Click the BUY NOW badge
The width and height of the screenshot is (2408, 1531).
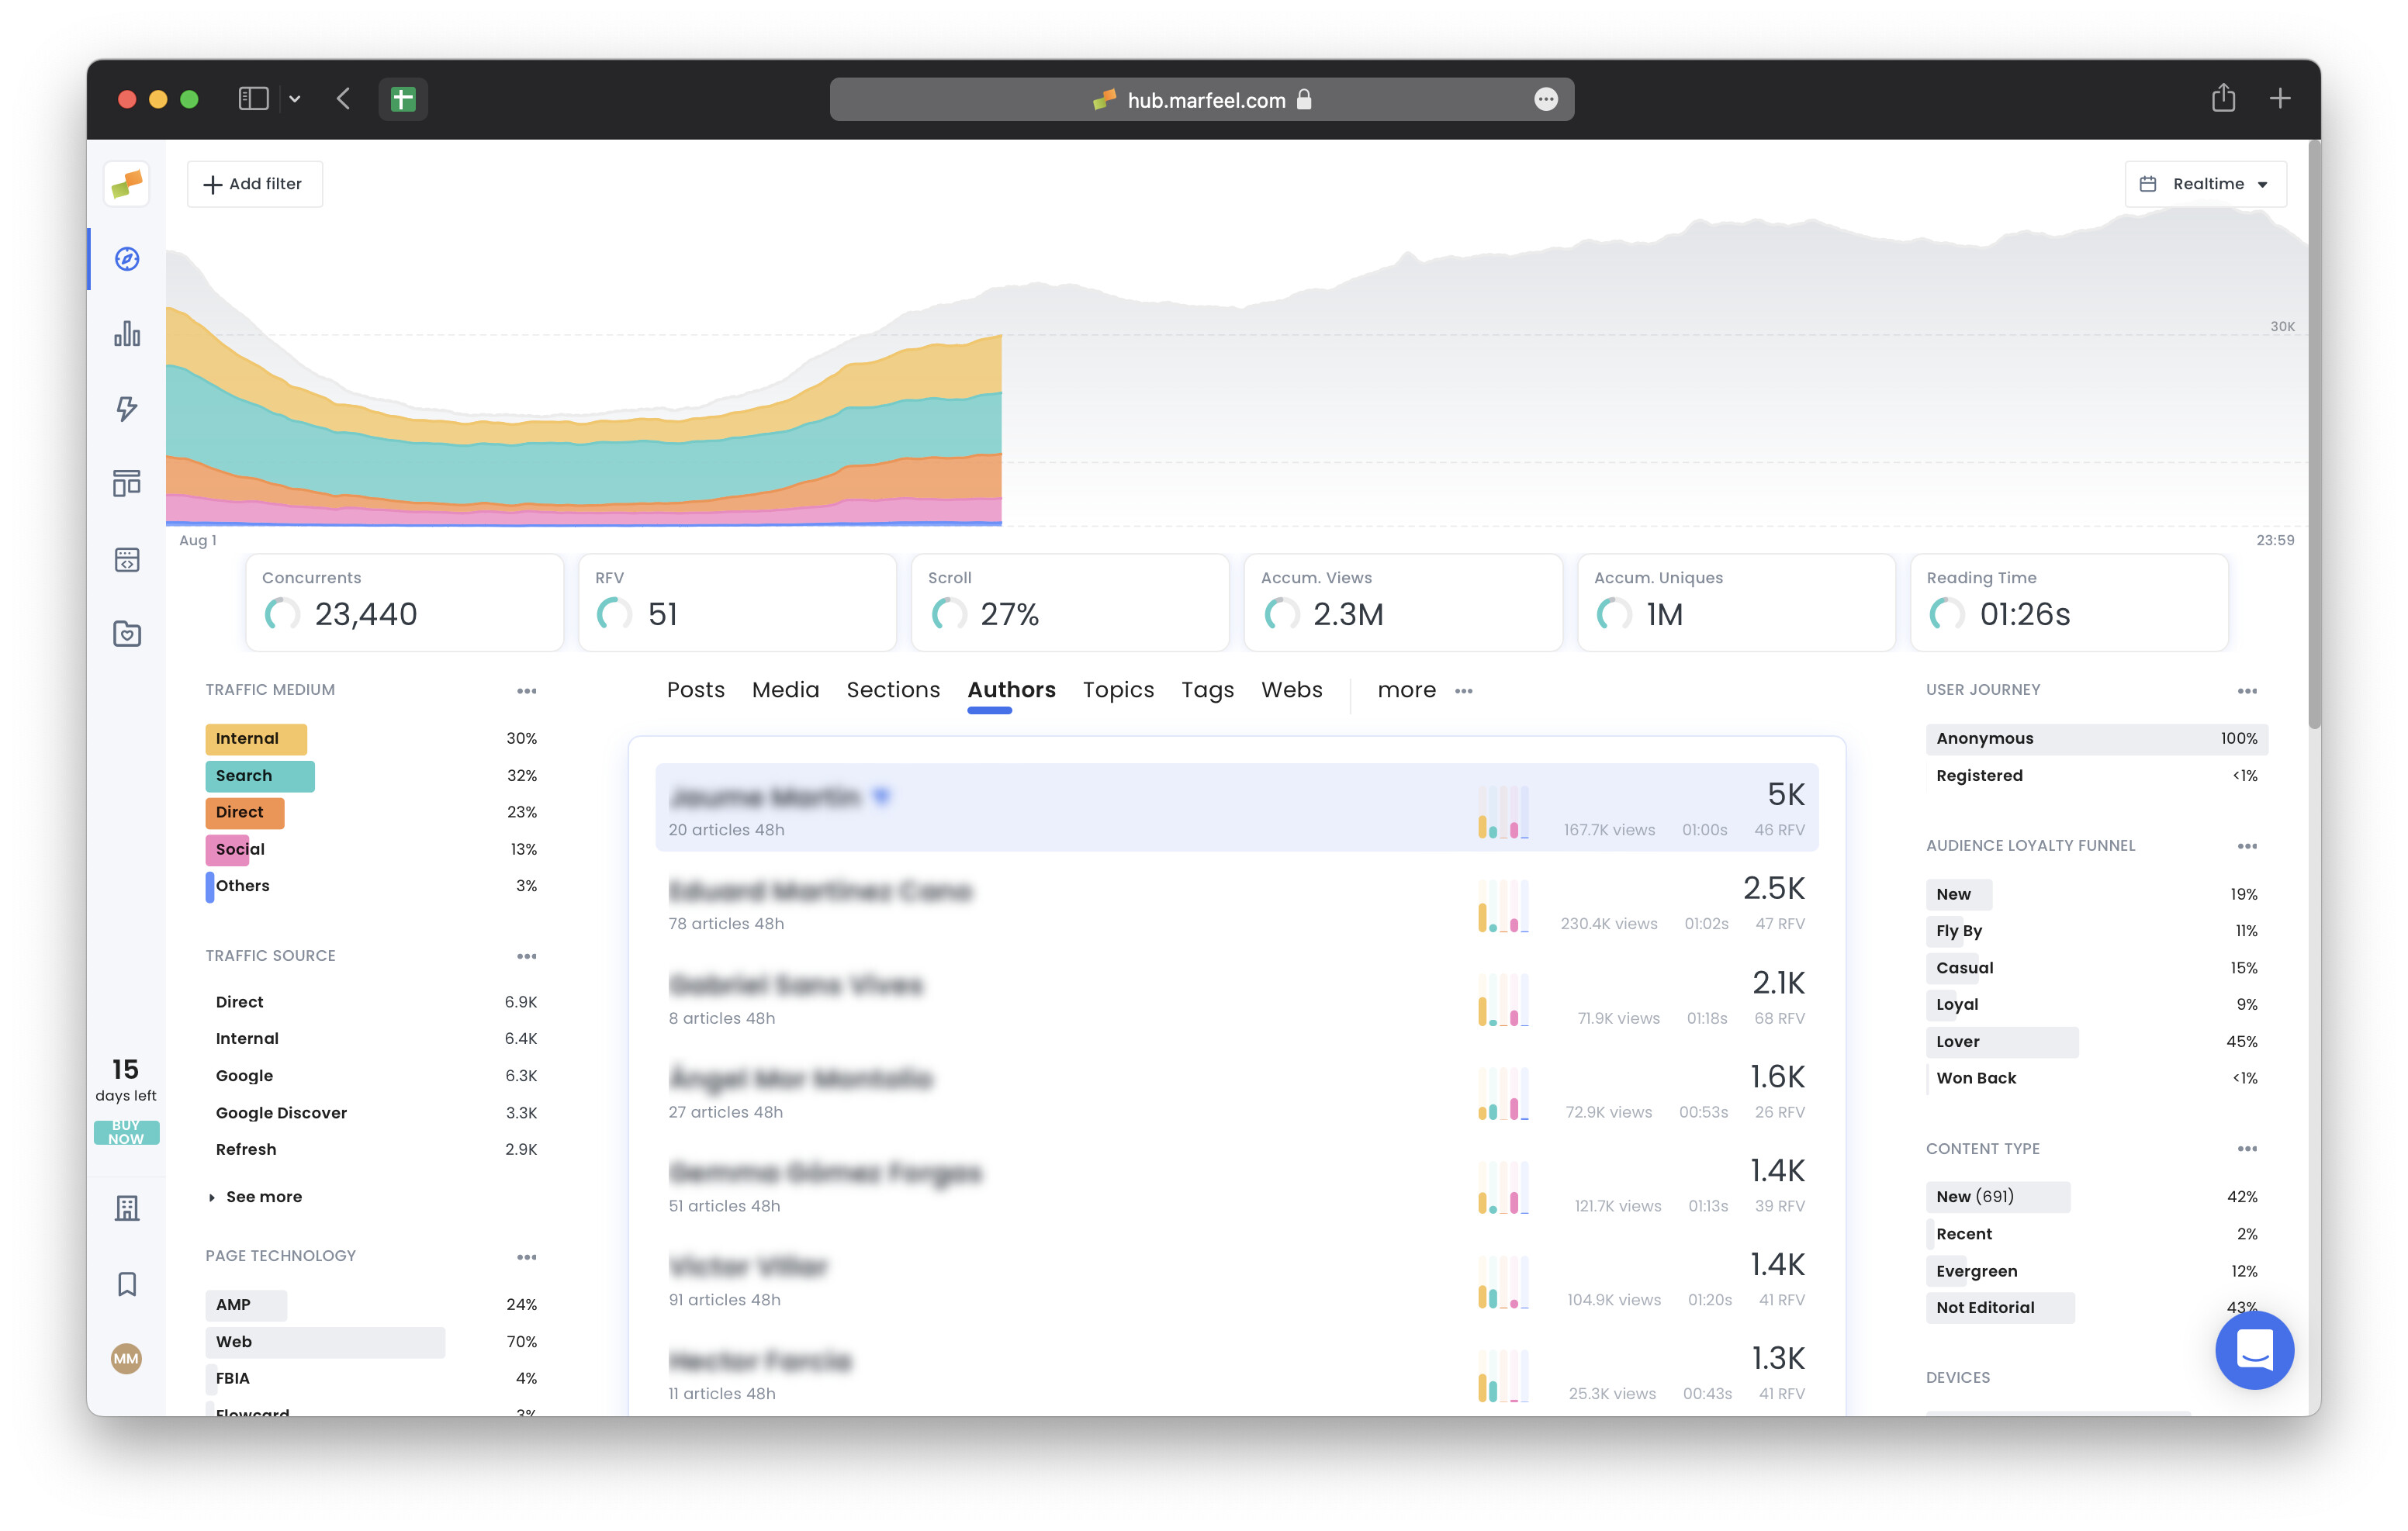(x=126, y=1132)
